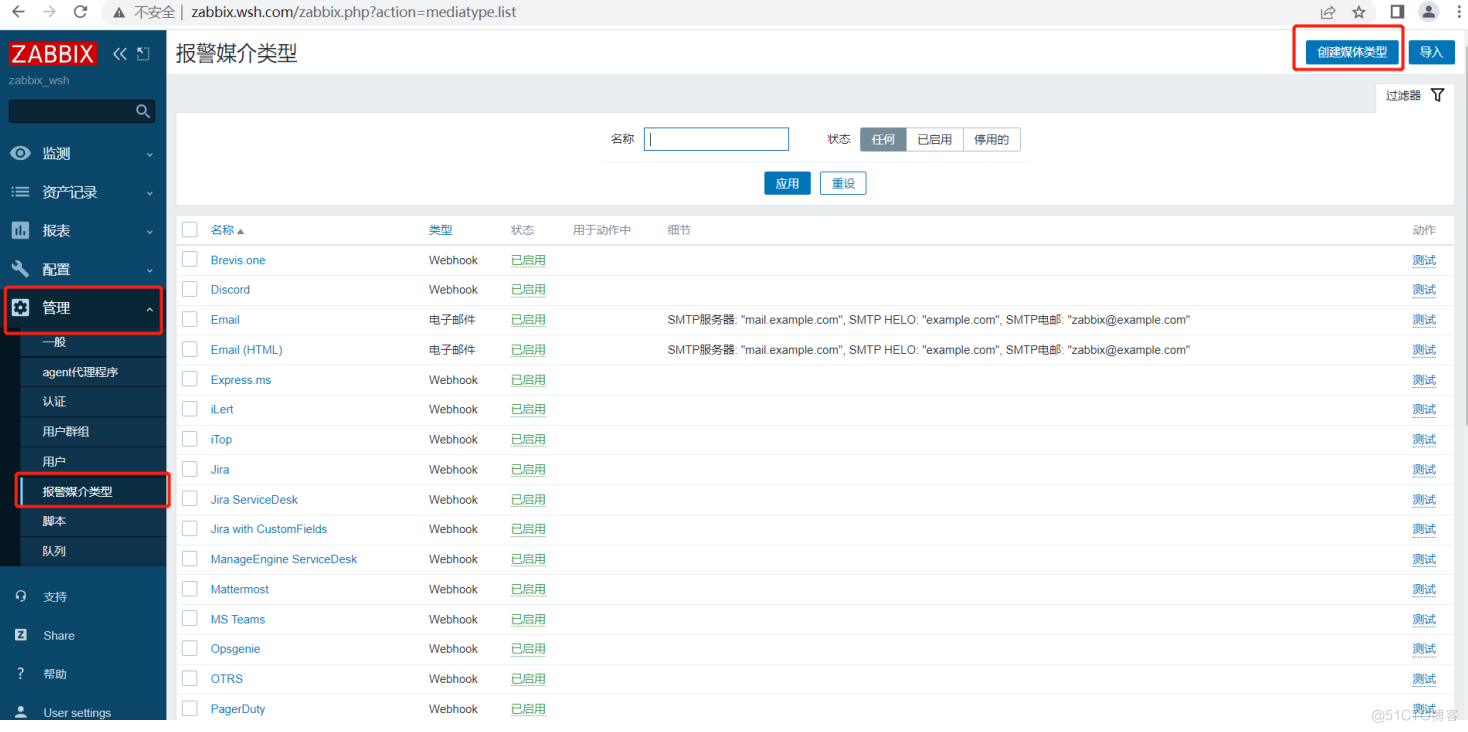Click the User settings person icon
This screenshot has width=1468, height=732.
(x=20, y=713)
